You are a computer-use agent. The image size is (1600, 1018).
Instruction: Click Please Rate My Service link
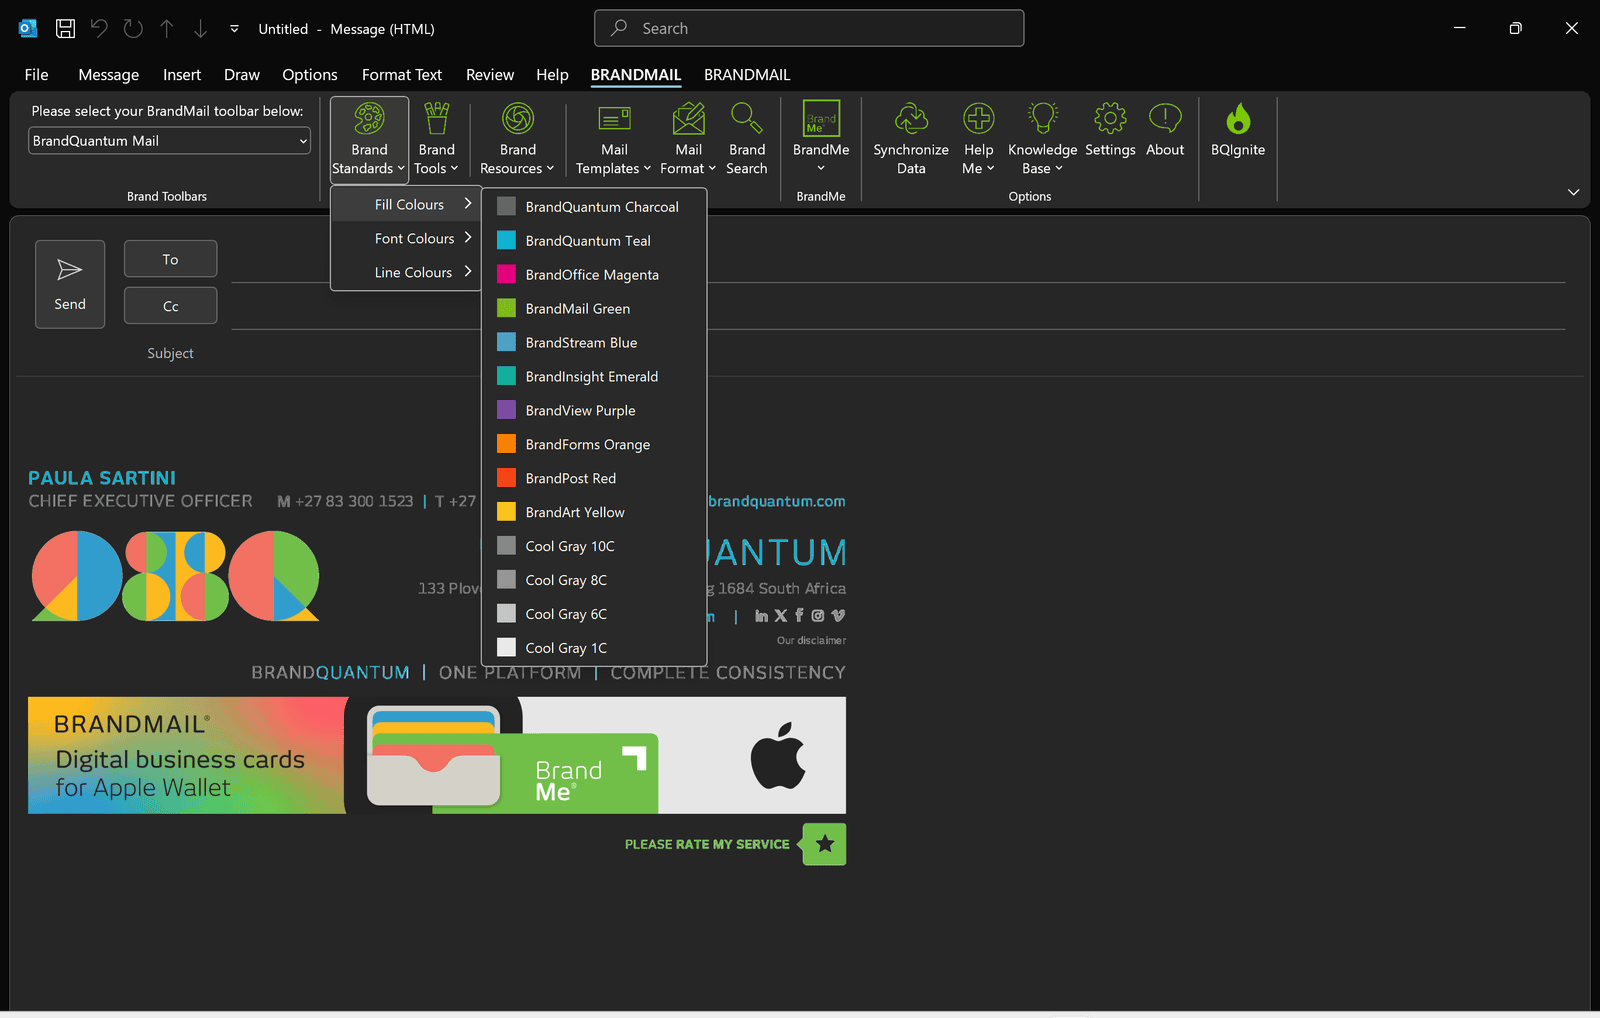point(707,844)
